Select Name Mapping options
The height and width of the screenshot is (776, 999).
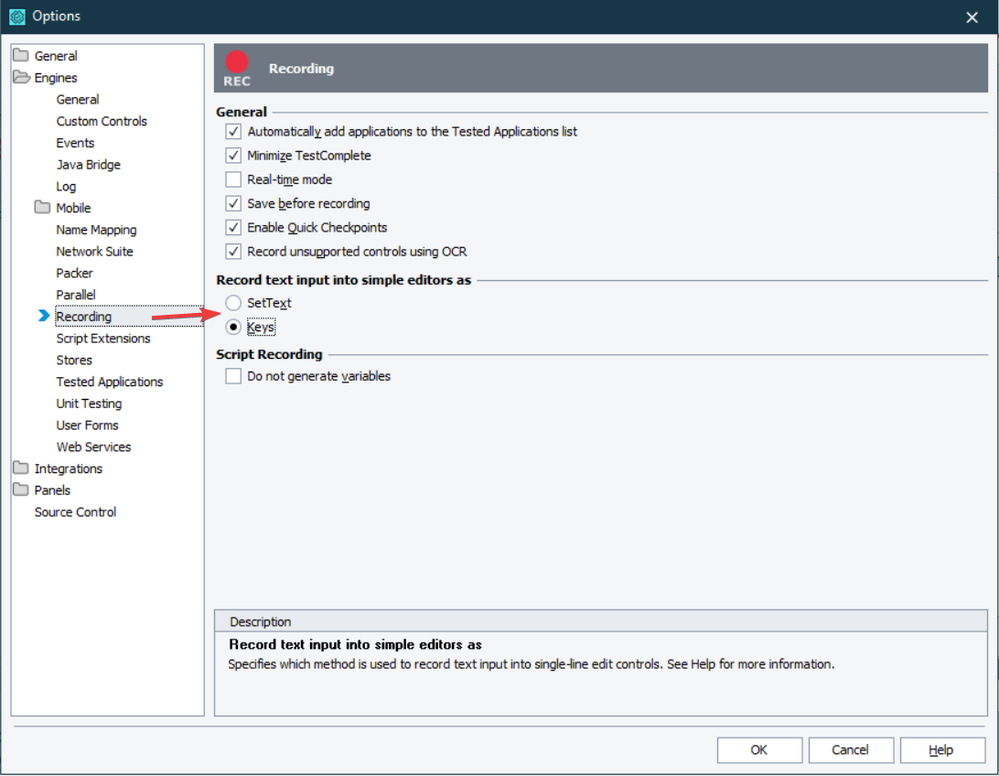point(96,229)
